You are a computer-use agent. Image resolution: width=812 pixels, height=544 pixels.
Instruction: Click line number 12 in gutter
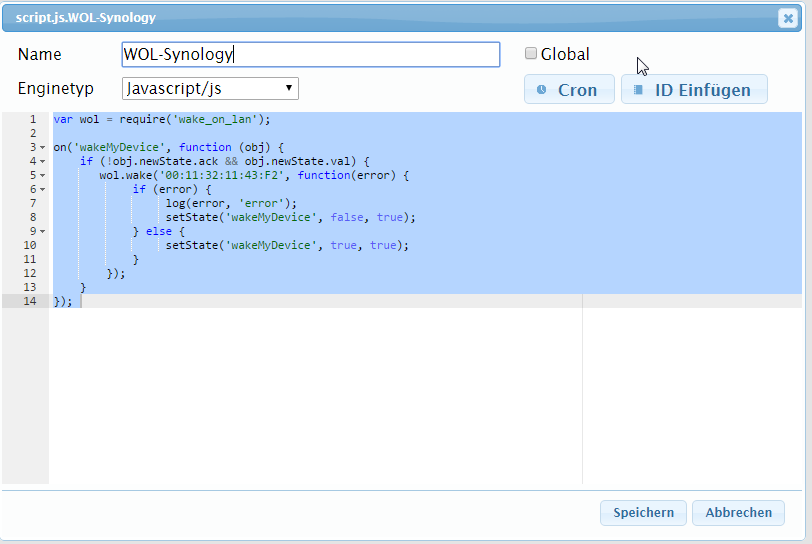tap(30, 273)
